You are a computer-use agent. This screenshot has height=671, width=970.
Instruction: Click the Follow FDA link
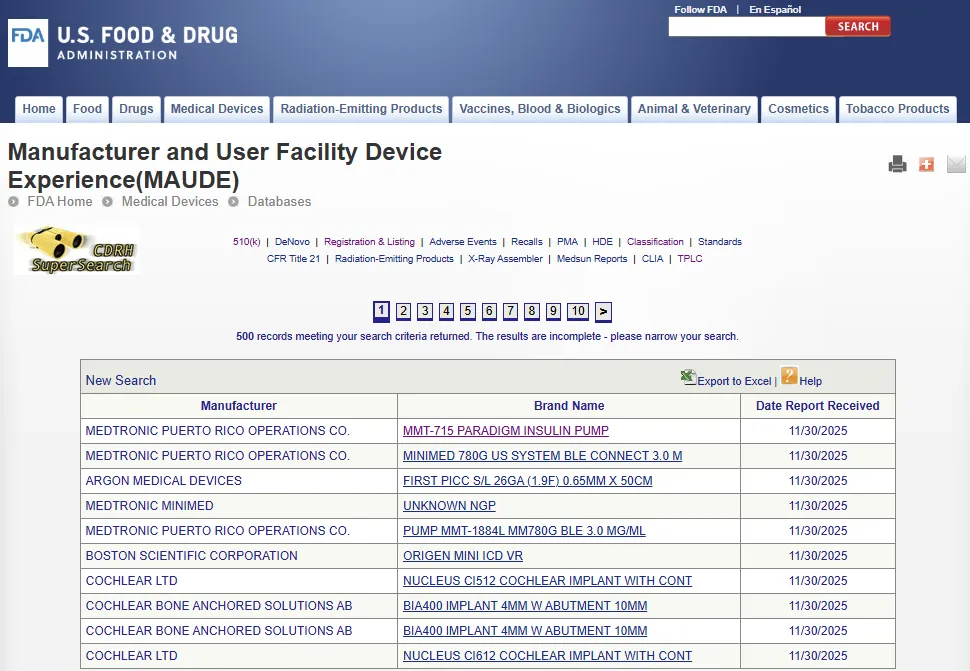click(700, 9)
